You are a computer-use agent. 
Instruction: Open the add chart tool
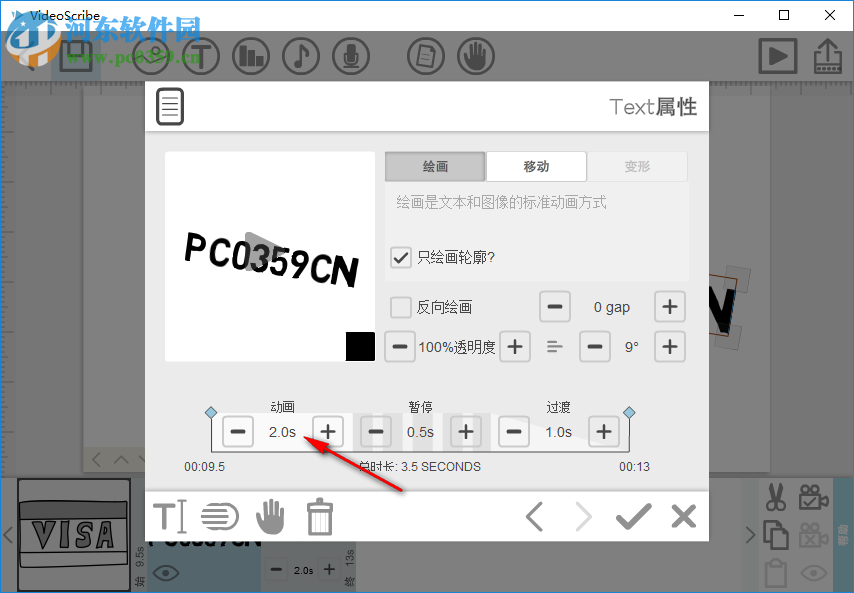(251, 56)
